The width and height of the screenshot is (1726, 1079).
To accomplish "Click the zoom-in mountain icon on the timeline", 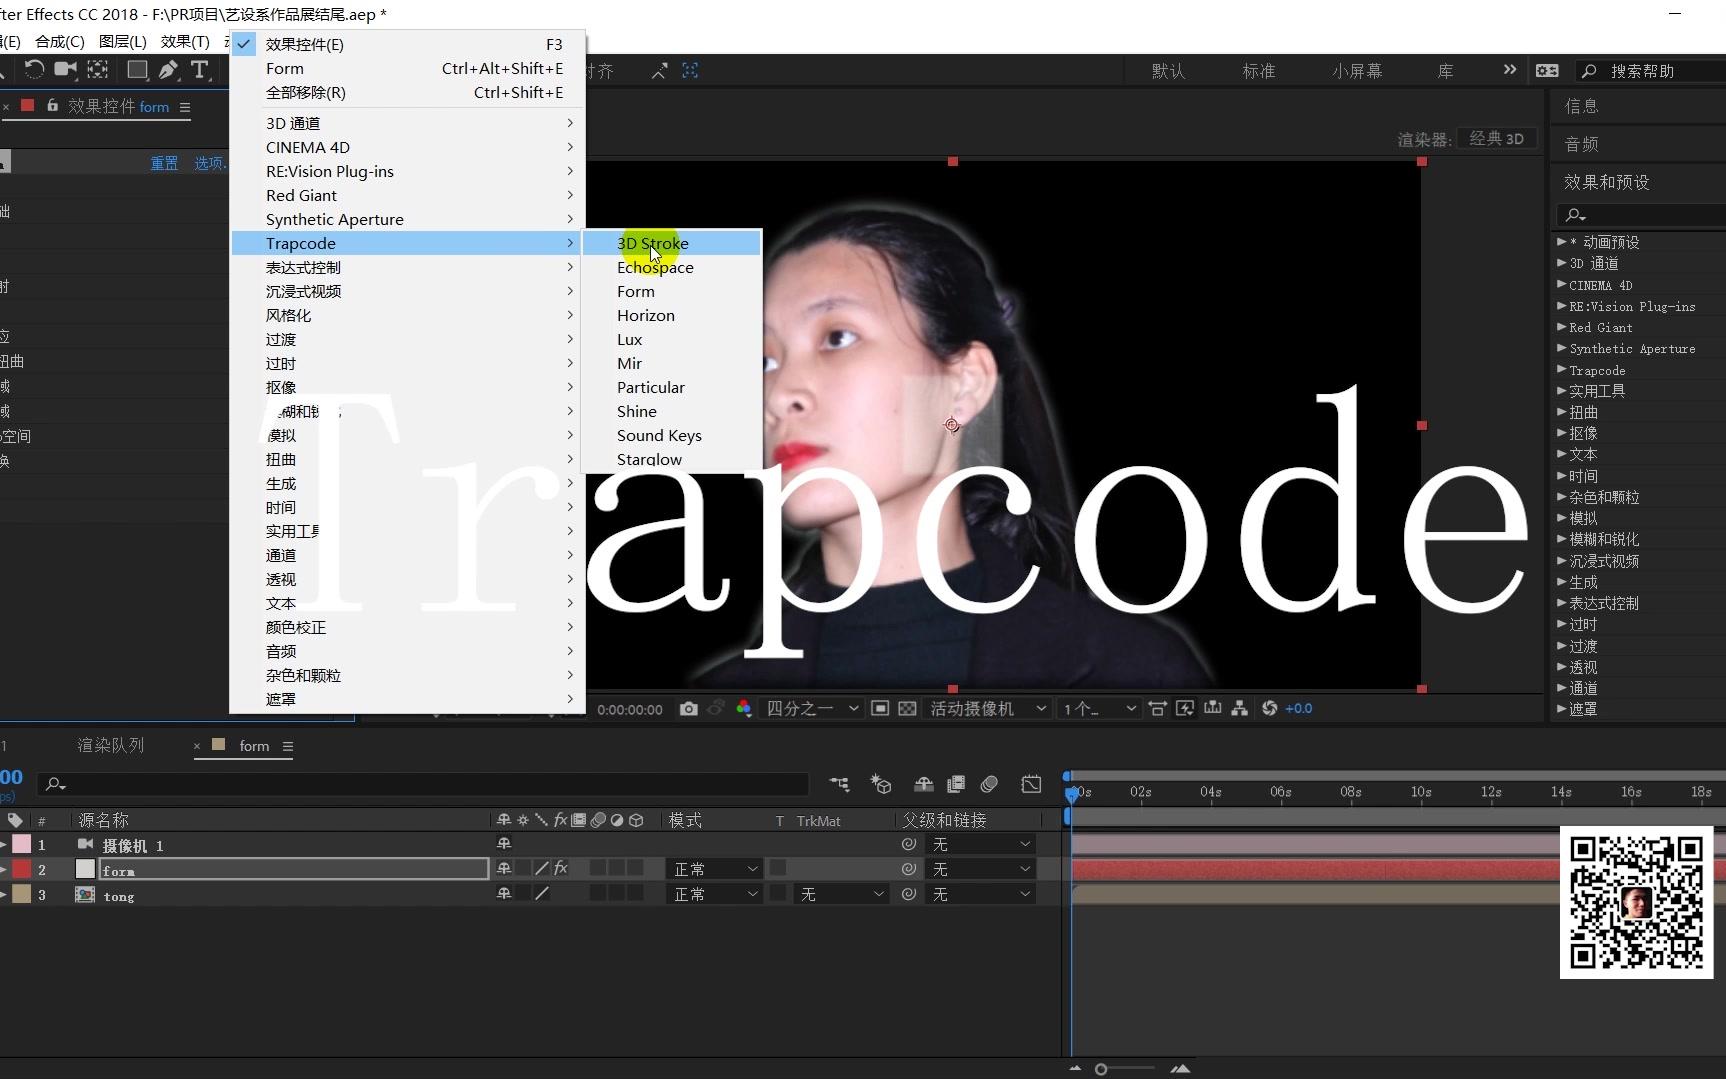I will [x=1180, y=1069].
